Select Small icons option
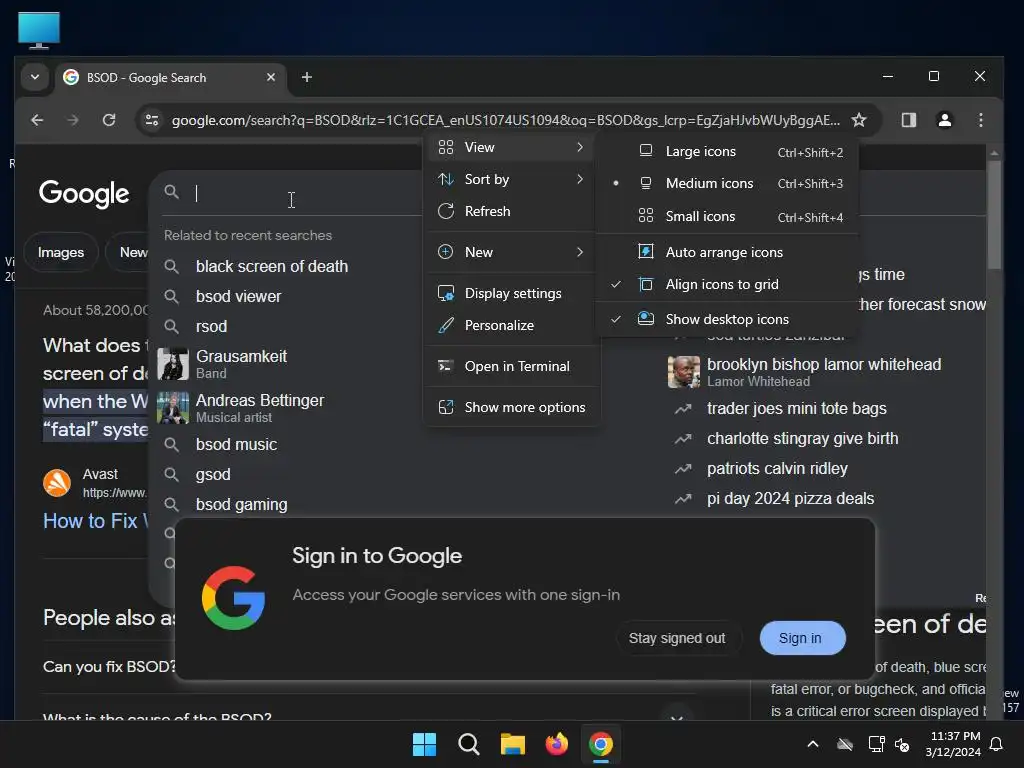The image size is (1024, 768). (728, 216)
